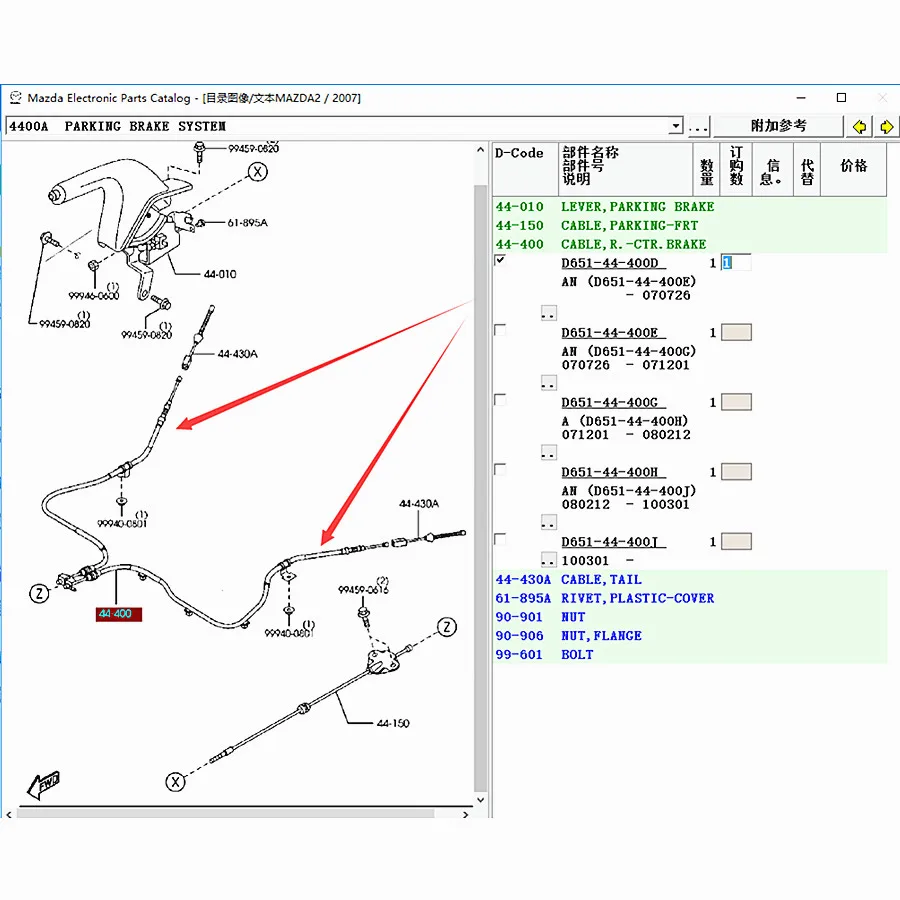Open part number link D651-44-400G
The width and height of the screenshot is (900, 900).
(x=613, y=402)
